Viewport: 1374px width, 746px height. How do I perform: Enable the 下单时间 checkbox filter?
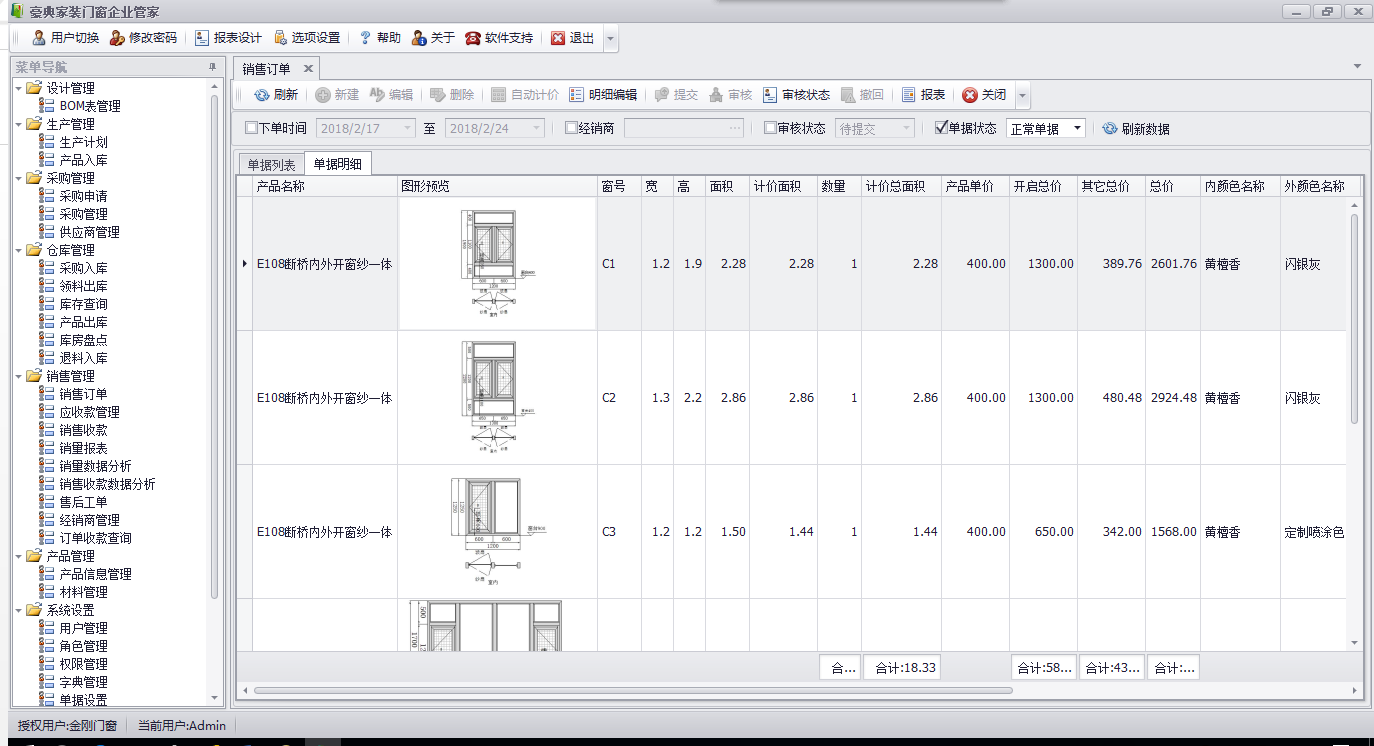coord(251,128)
